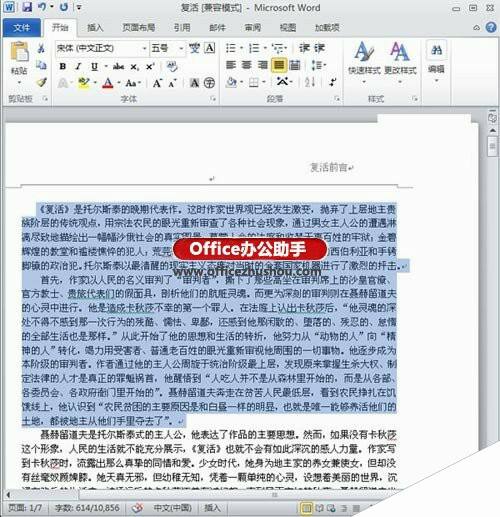Insert enclosed character (circled 字)

(x=209, y=83)
